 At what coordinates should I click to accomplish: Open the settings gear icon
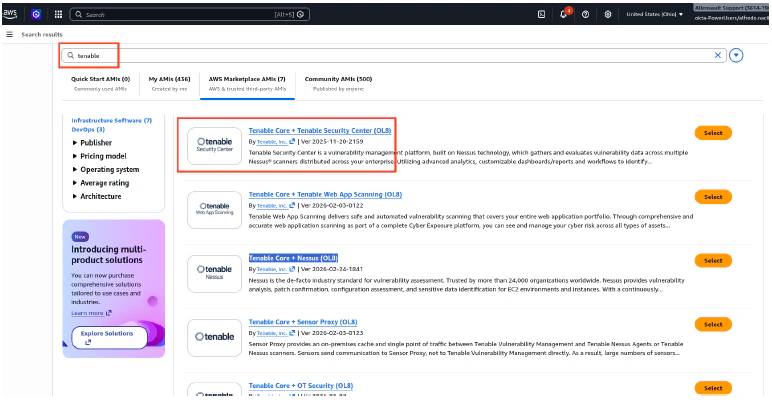[x=608, y=14]
